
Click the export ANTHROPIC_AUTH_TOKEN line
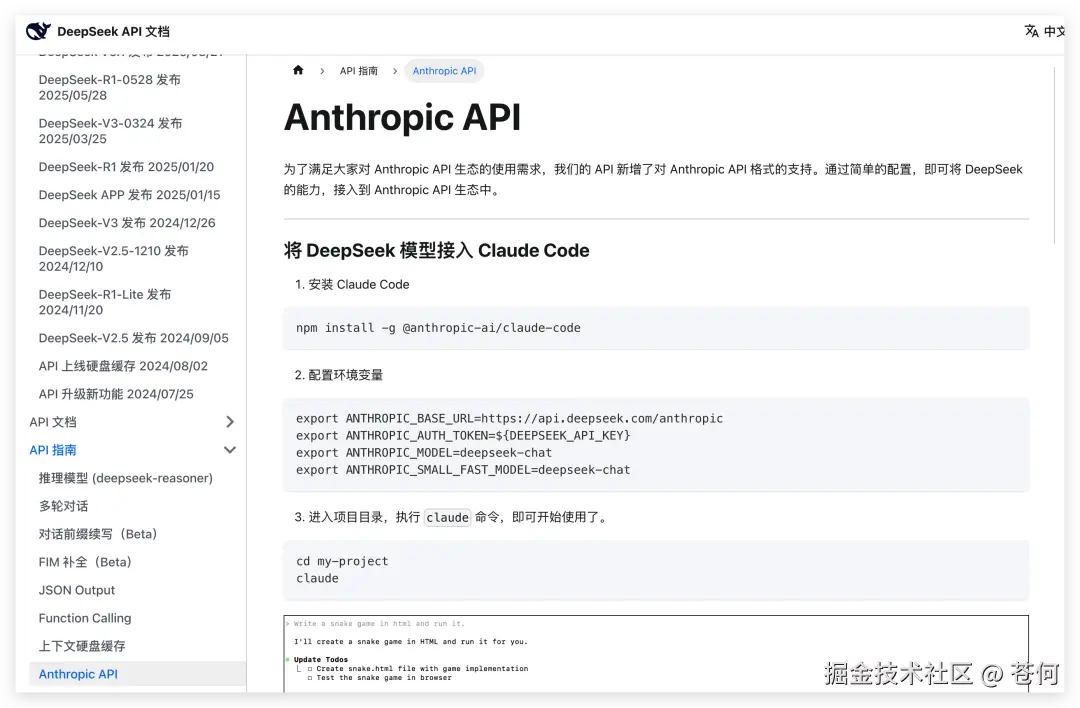(x=463, y=435)
